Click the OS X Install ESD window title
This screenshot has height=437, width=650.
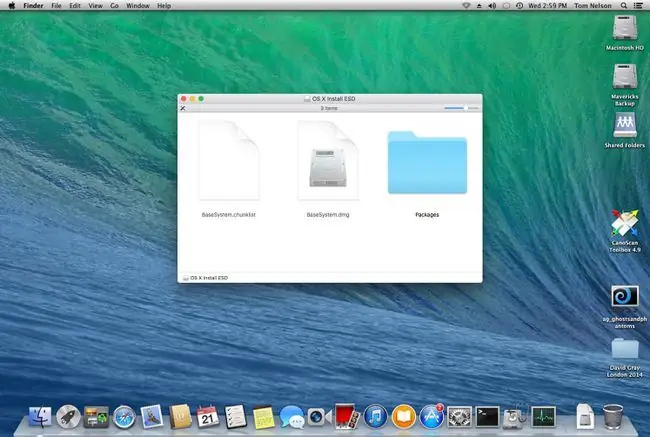pos(330,99)
